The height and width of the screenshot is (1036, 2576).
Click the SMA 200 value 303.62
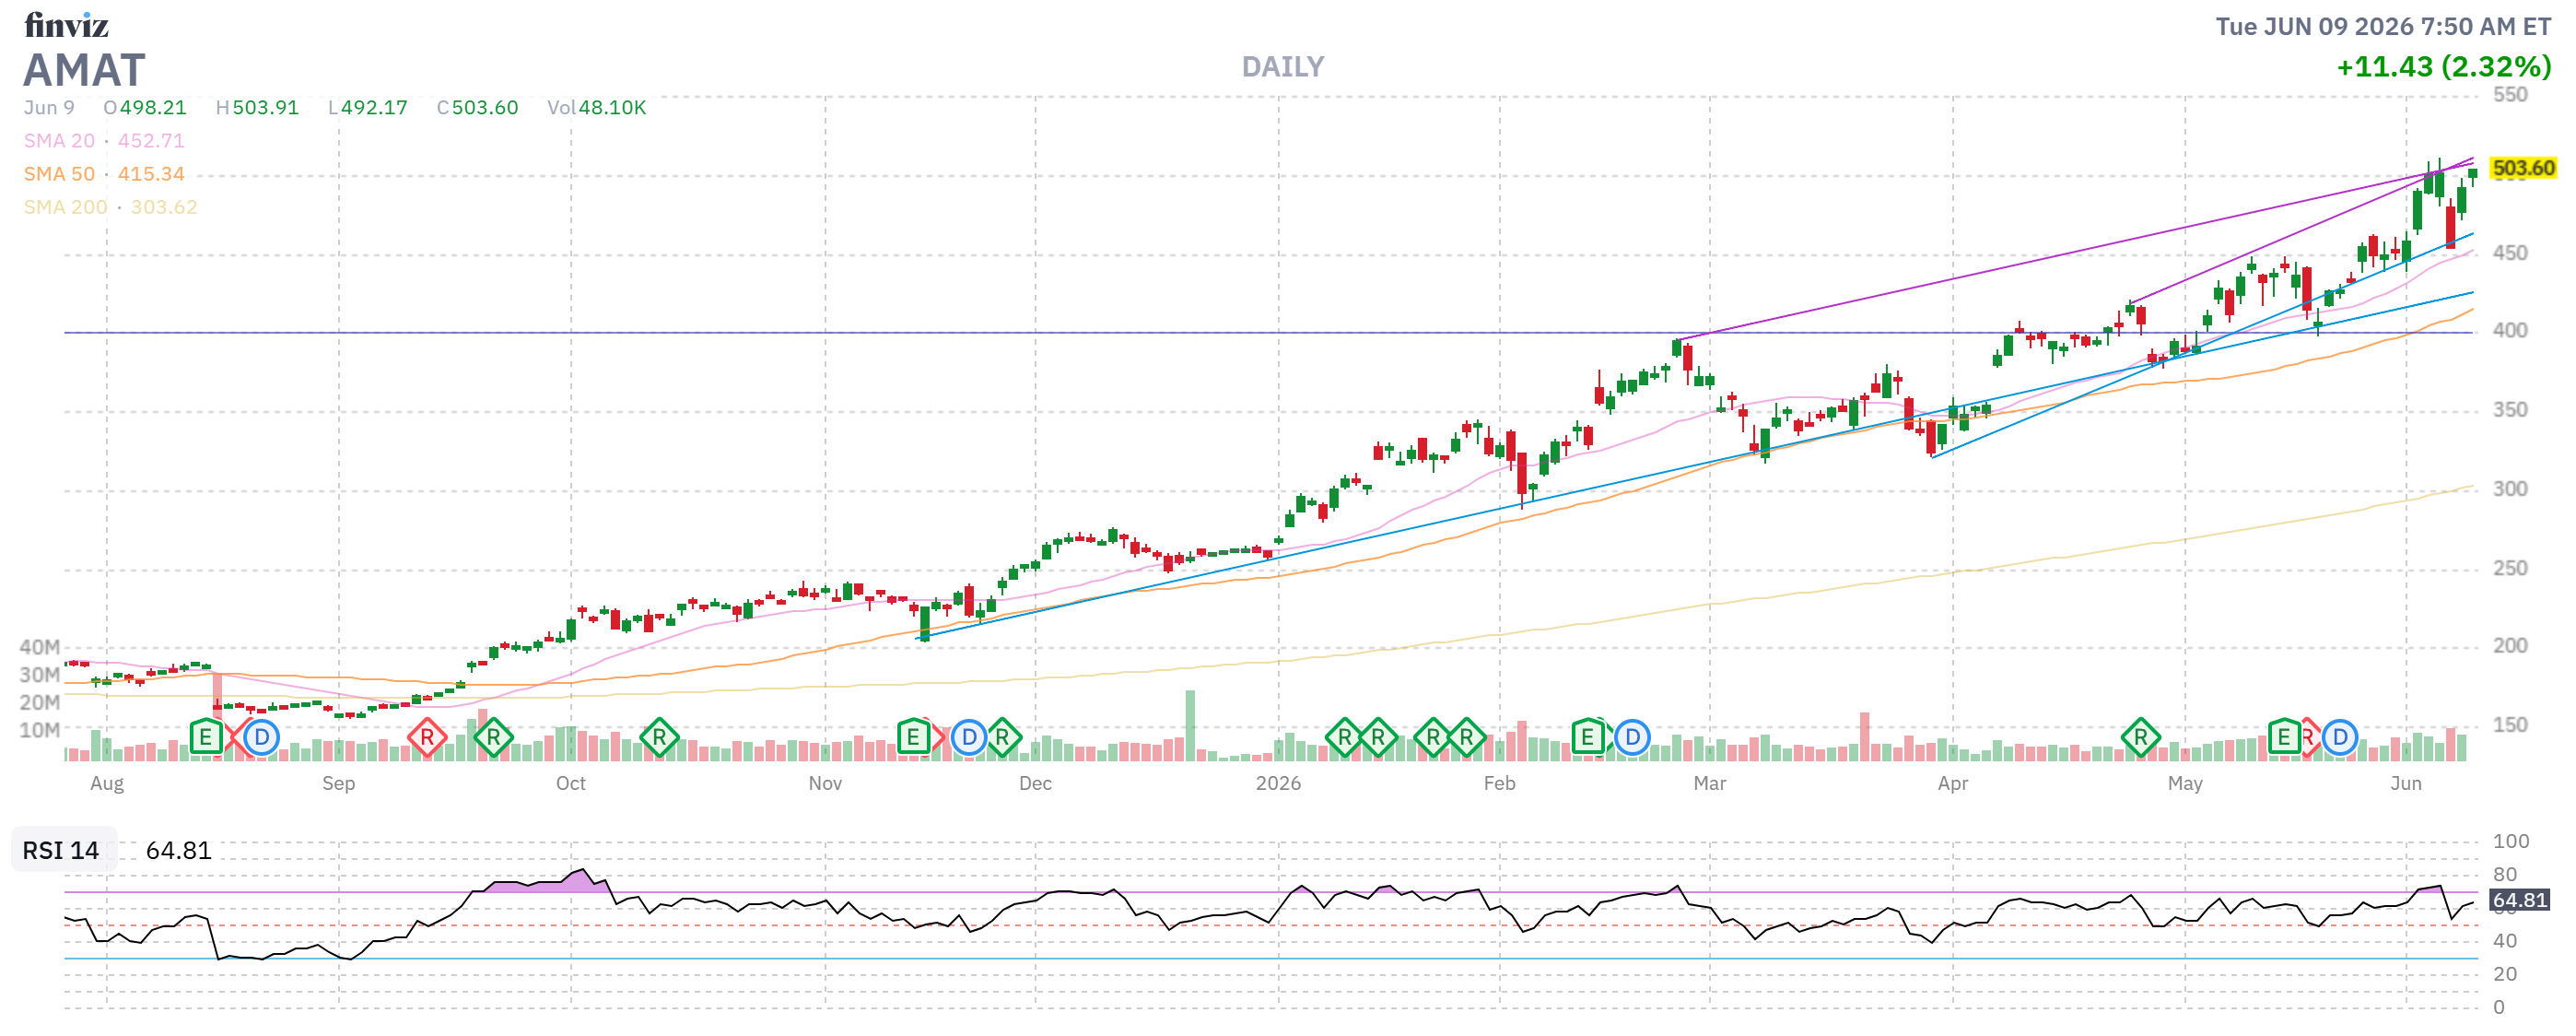coord(164,207)
